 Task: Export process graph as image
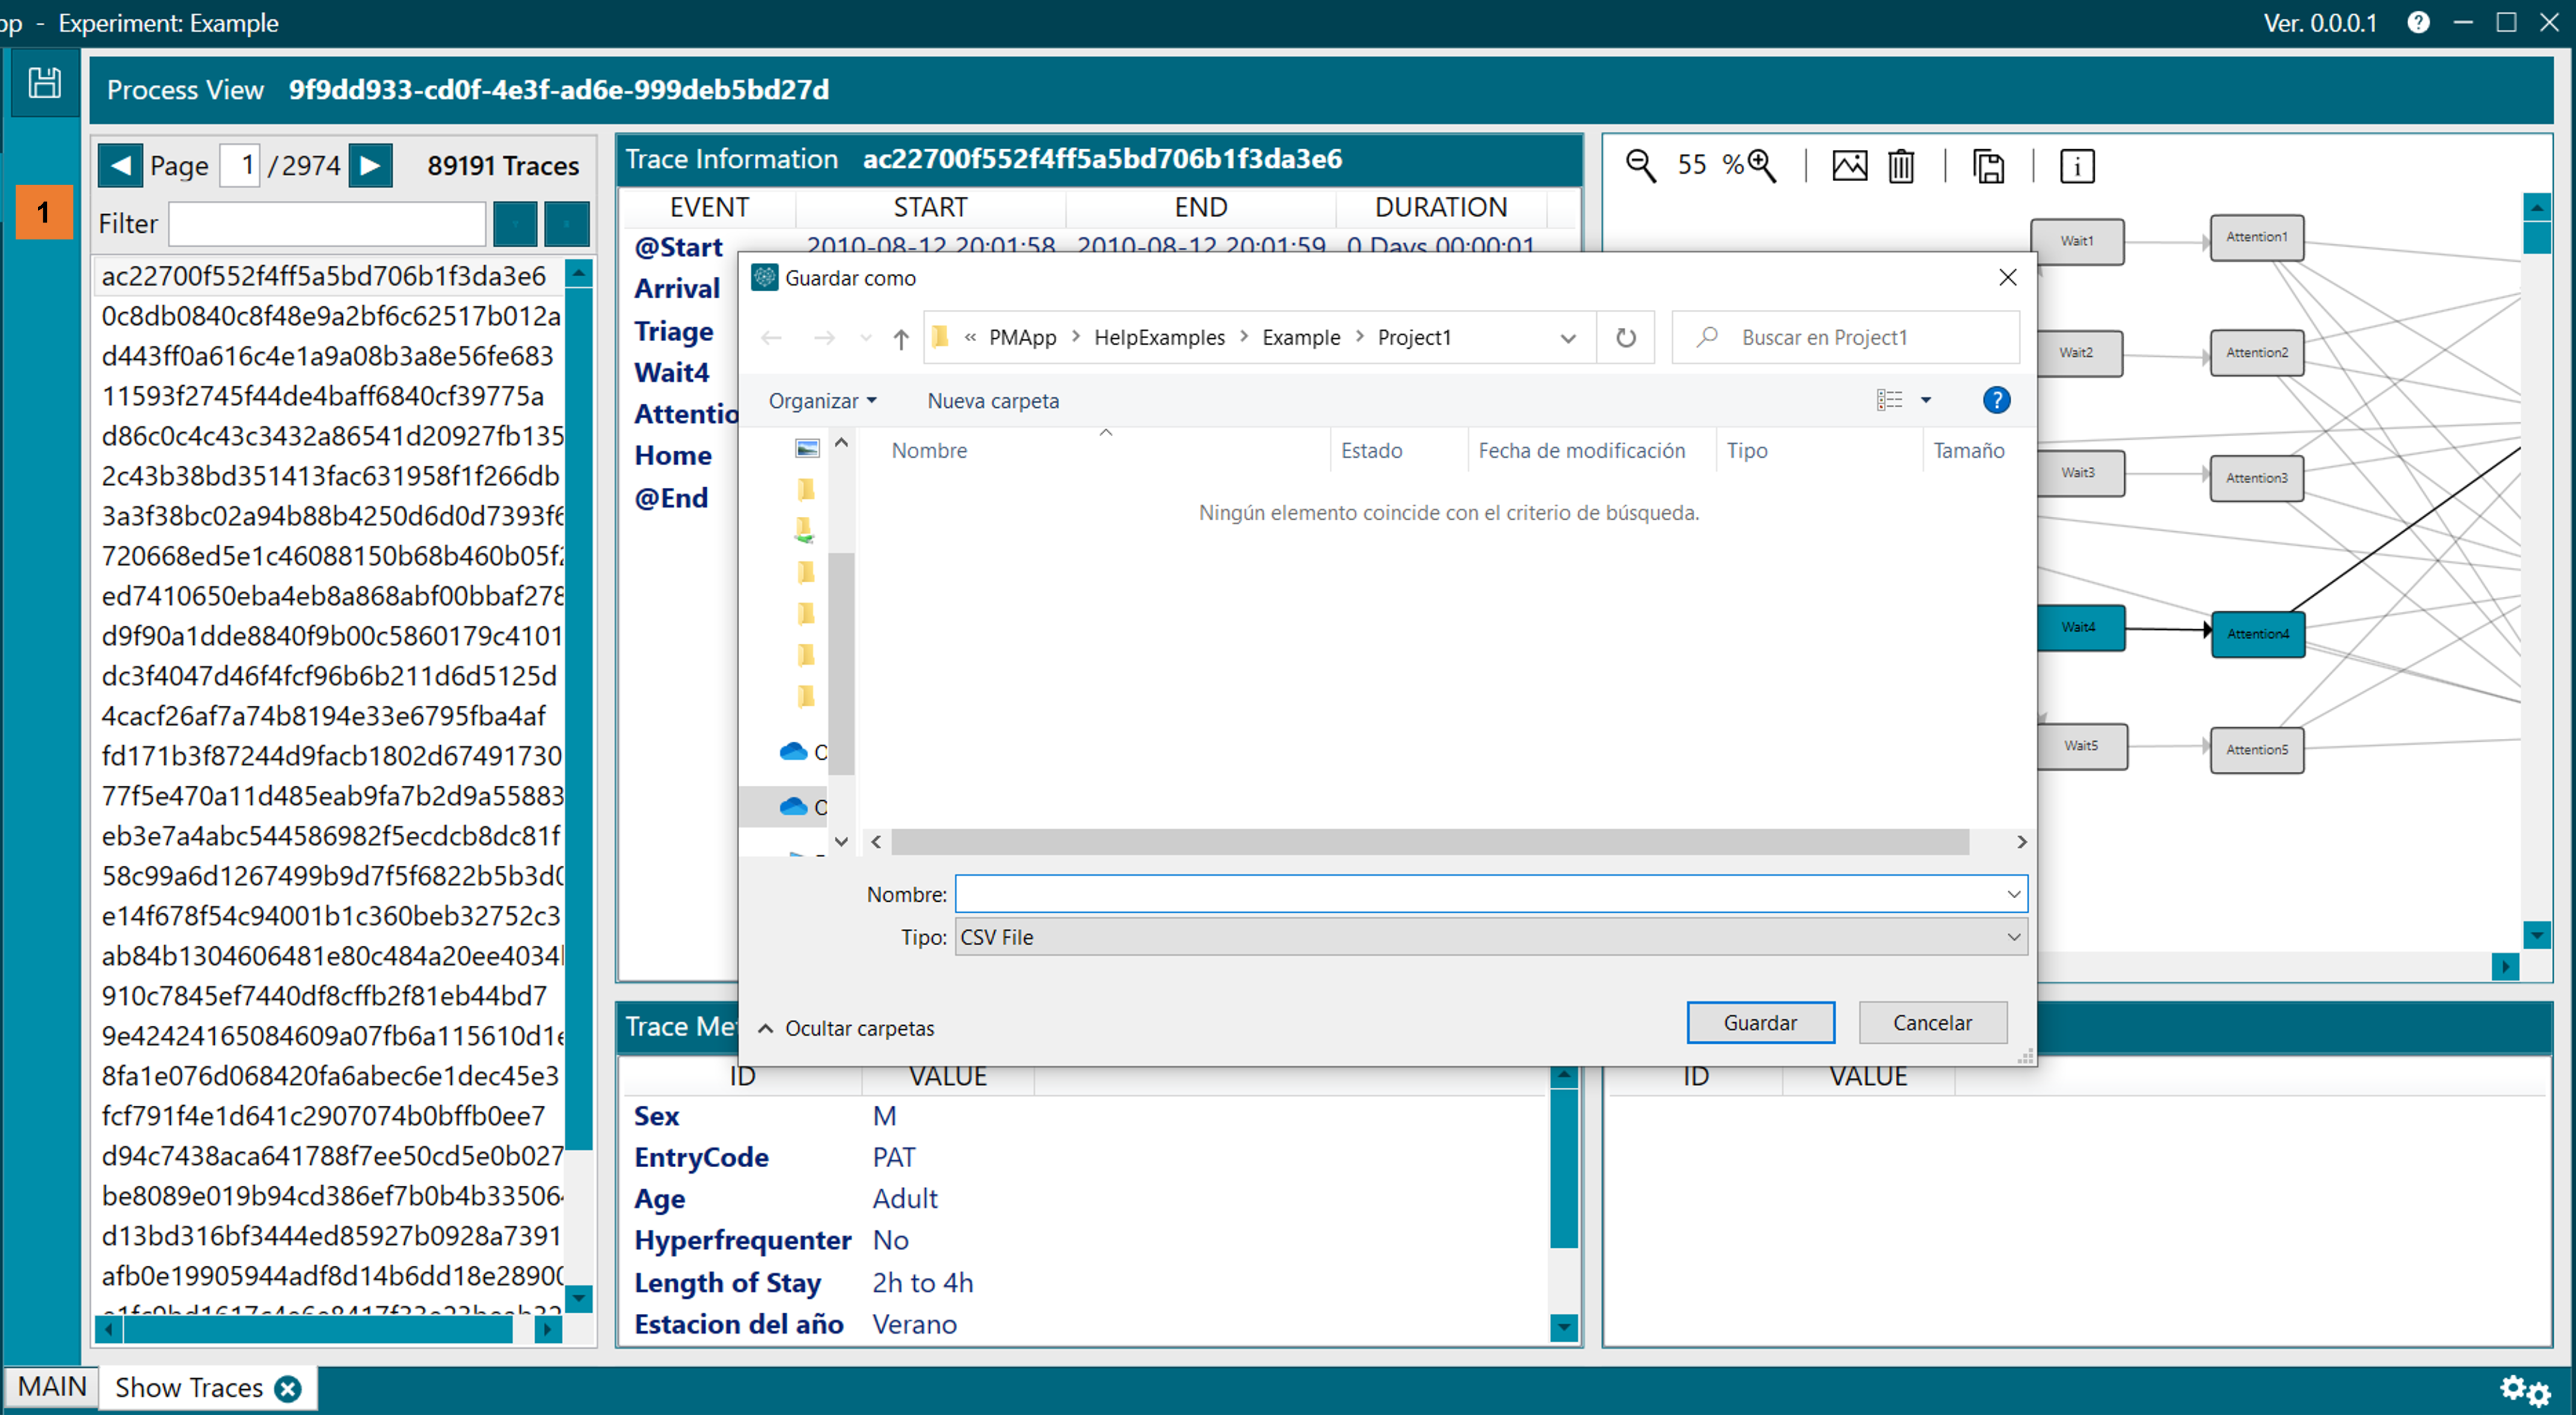click(1849, 166)
